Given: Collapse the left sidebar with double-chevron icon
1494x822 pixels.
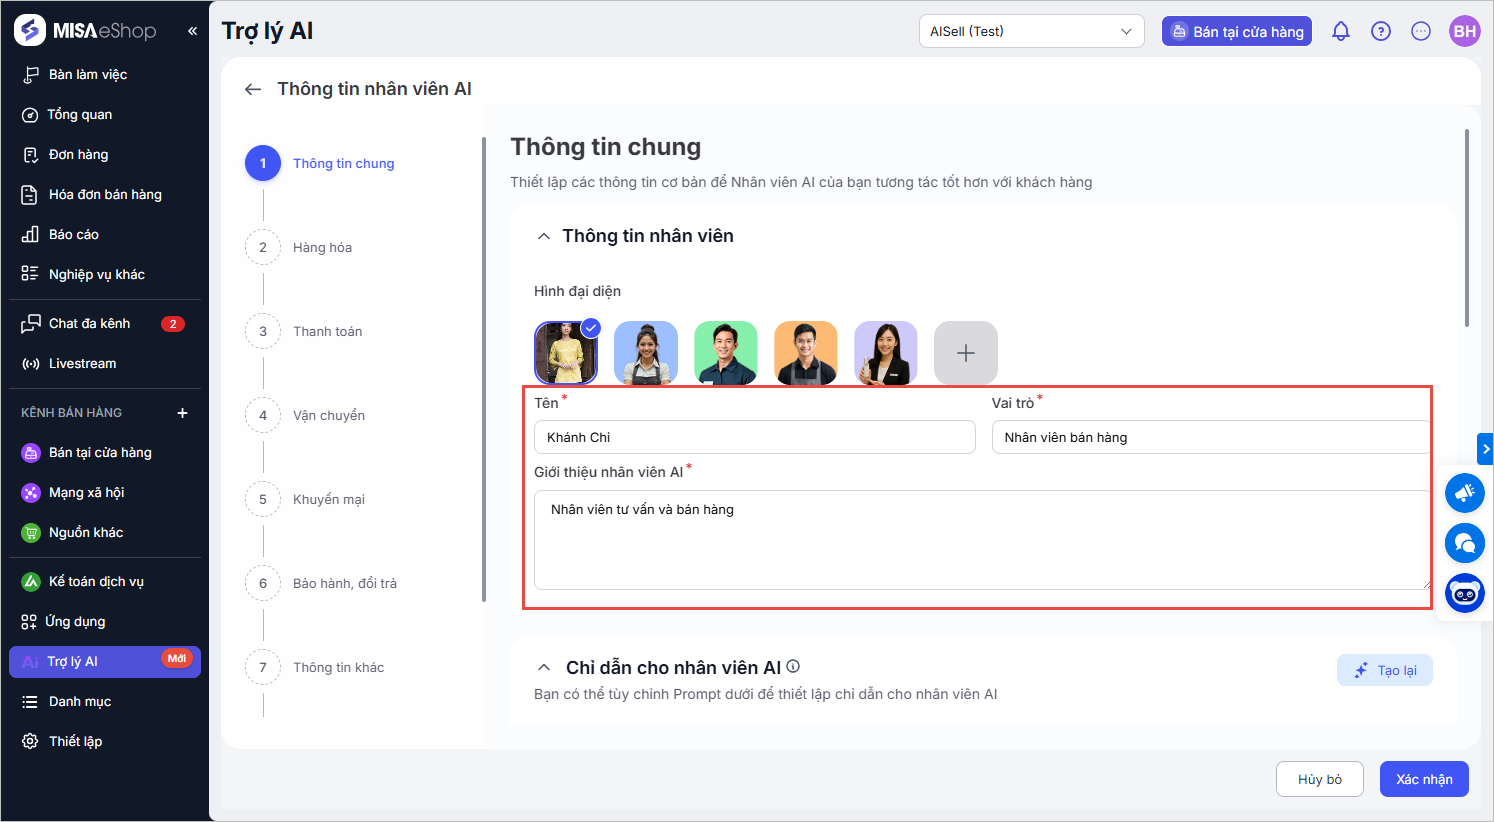Looking at the screenshot, I should pos(192,31).
